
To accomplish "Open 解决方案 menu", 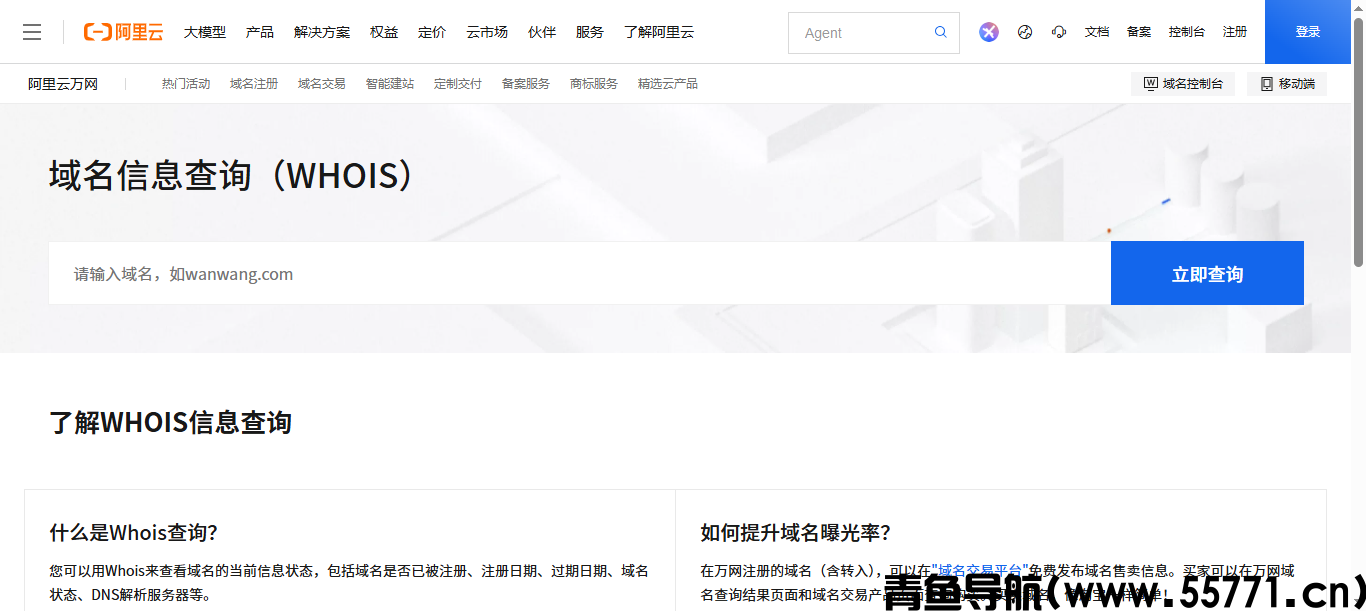I will pyautogui.click(x=322, y=32).
